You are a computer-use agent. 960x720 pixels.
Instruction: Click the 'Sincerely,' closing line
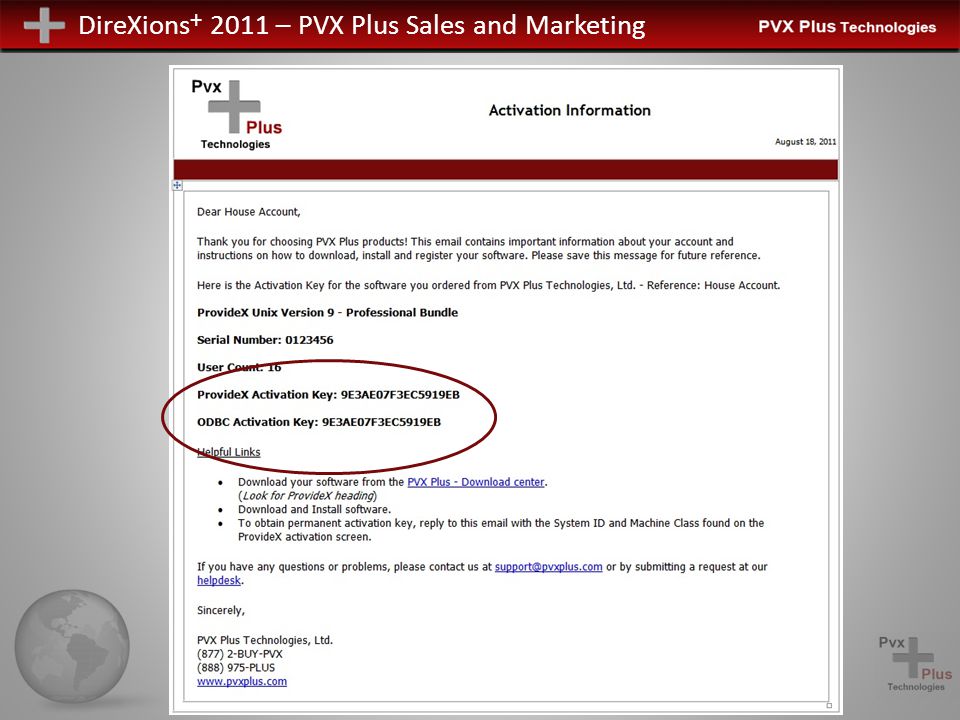click(x=220, y=610)
